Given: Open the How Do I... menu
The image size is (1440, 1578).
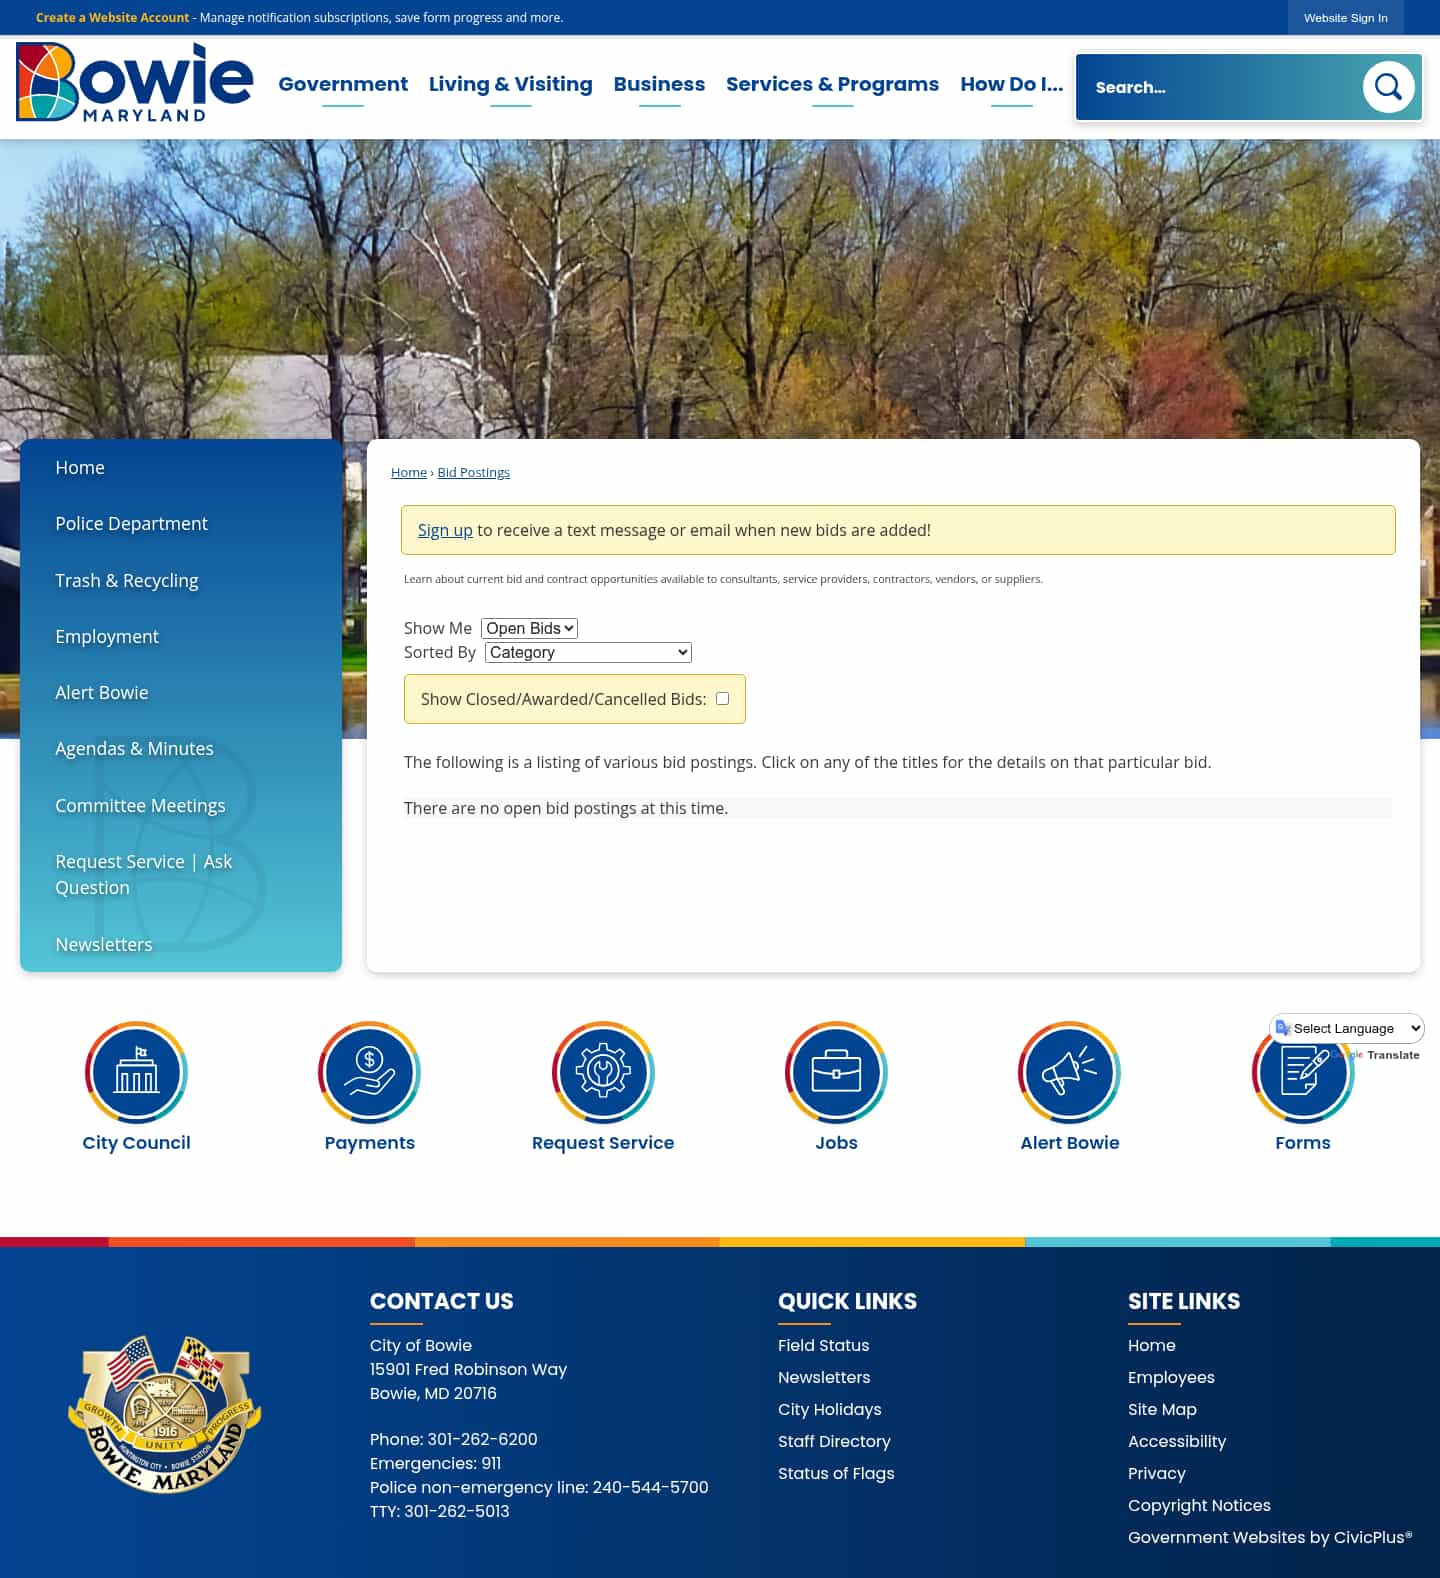Looking at the screenshot, I should pos(1011,84).
